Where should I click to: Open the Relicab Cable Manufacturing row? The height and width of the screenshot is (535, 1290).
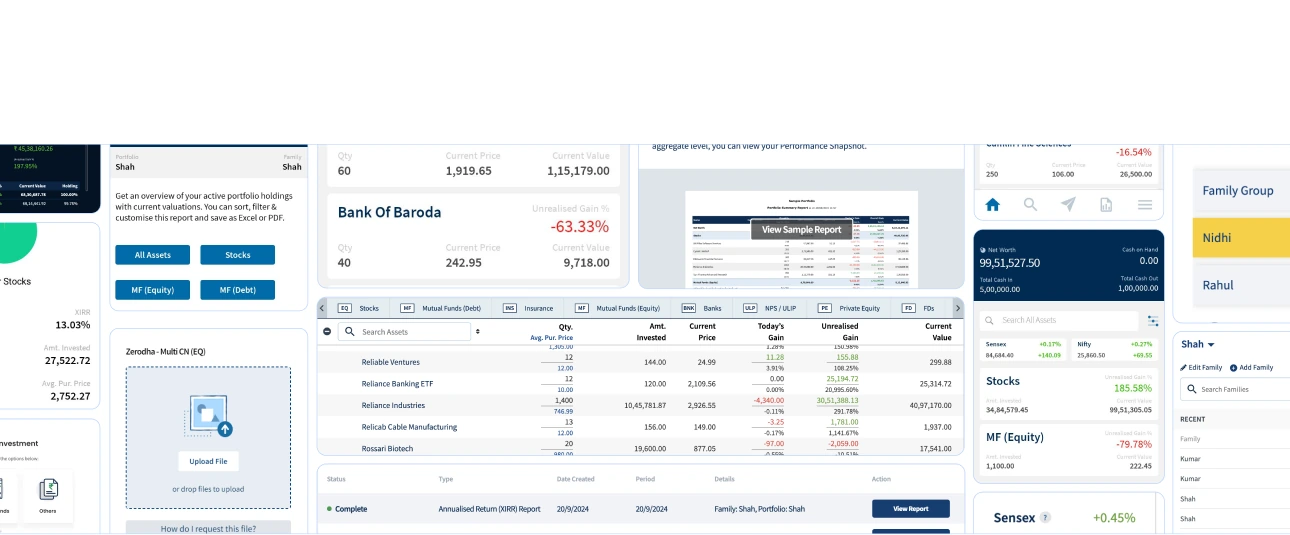[640, 427]
